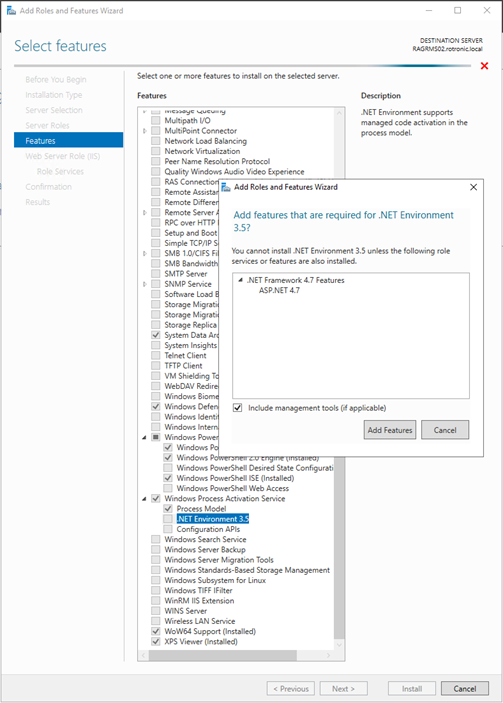Expand the Remote Server Administration node
Image resolution: width=503 pixels, height=703 pixels.
144,213
